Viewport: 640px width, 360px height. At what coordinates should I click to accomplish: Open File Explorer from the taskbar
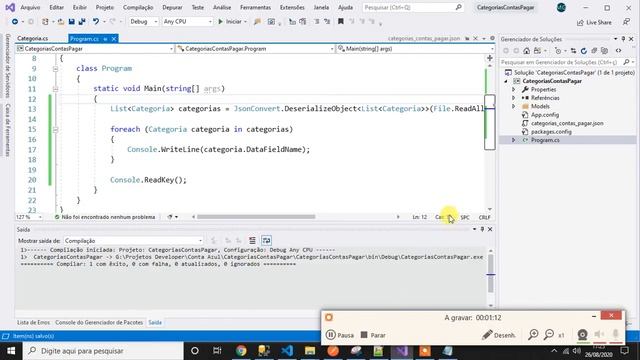(x=310, y=351)
